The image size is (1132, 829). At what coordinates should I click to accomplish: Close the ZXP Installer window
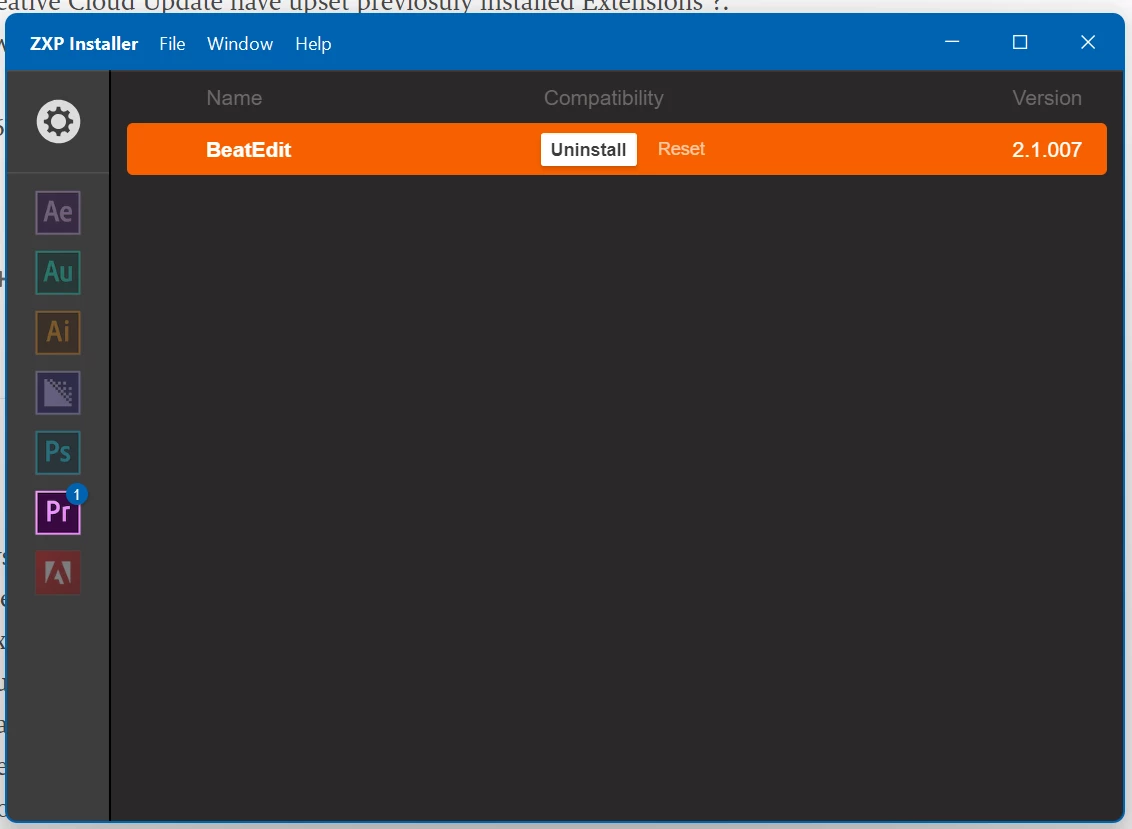coord(1088,42)
